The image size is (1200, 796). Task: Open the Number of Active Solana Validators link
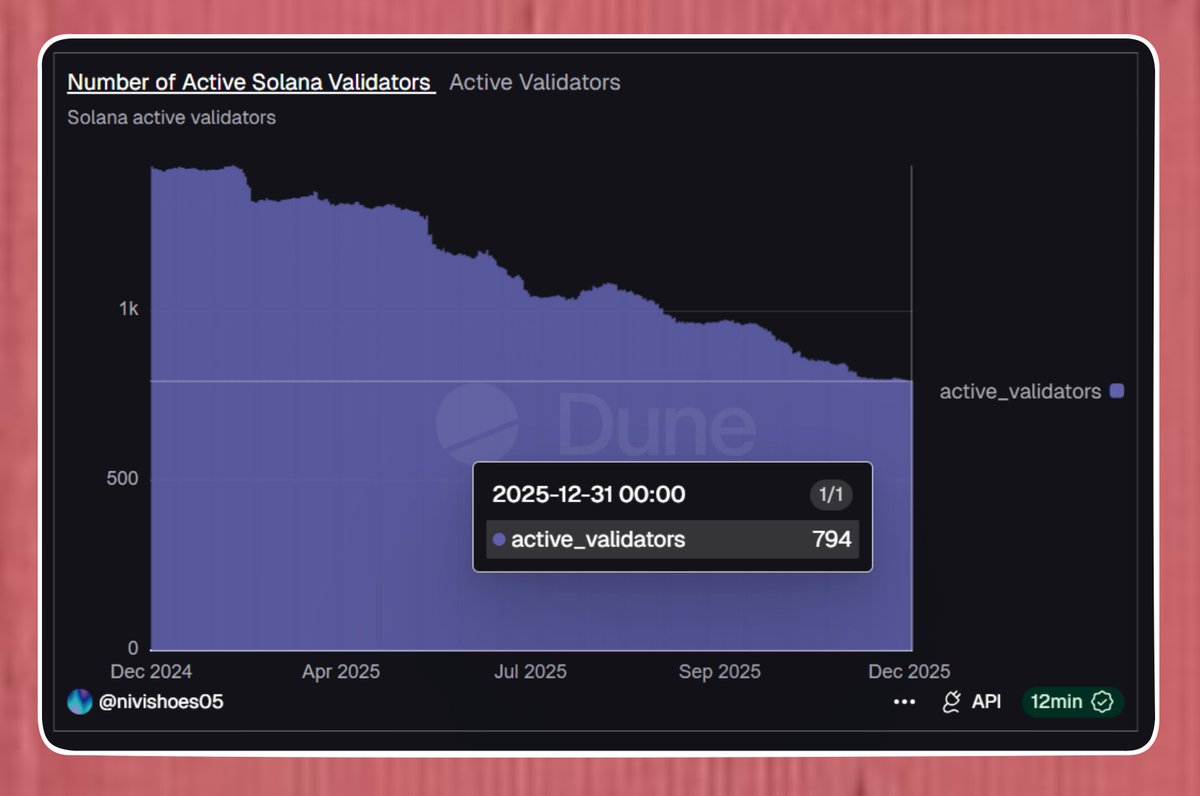pos(251,82)
